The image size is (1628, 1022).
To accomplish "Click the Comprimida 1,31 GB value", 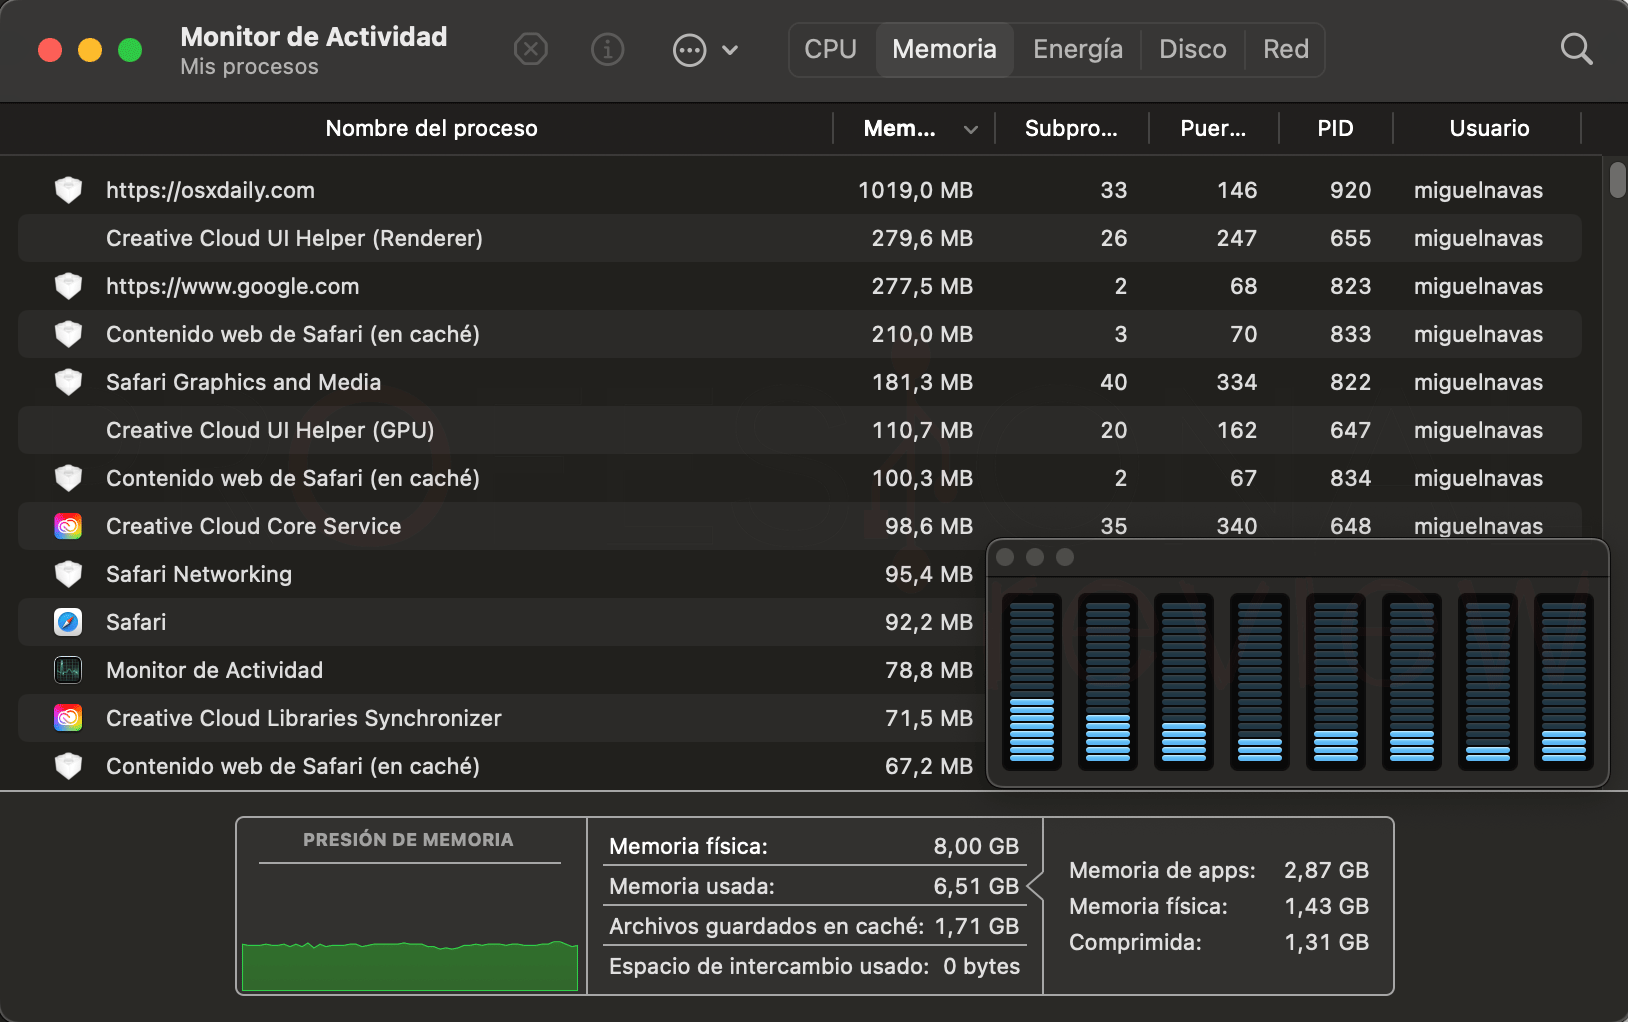I will (1326, 942).
